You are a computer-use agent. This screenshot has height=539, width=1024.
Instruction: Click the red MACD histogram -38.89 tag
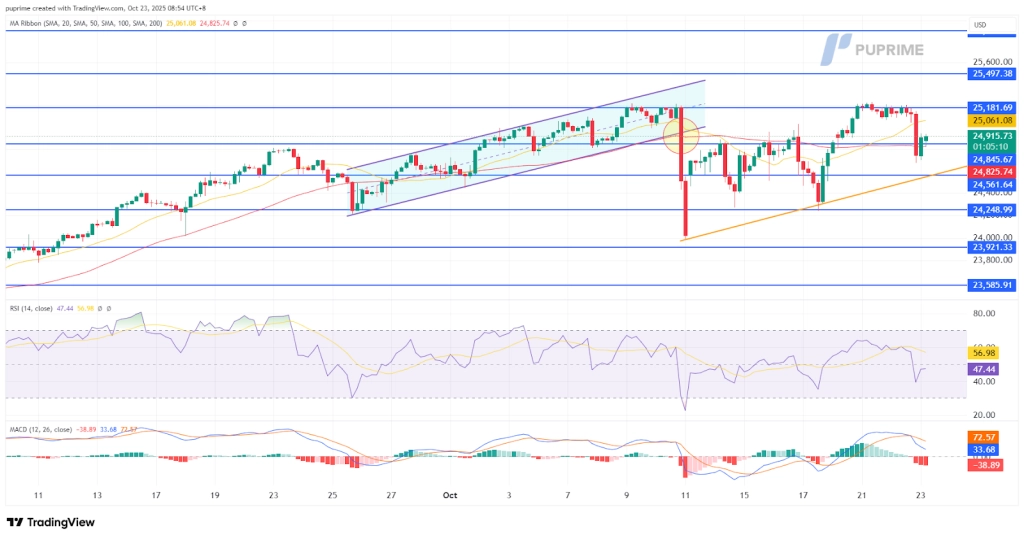tap(984, 466)
